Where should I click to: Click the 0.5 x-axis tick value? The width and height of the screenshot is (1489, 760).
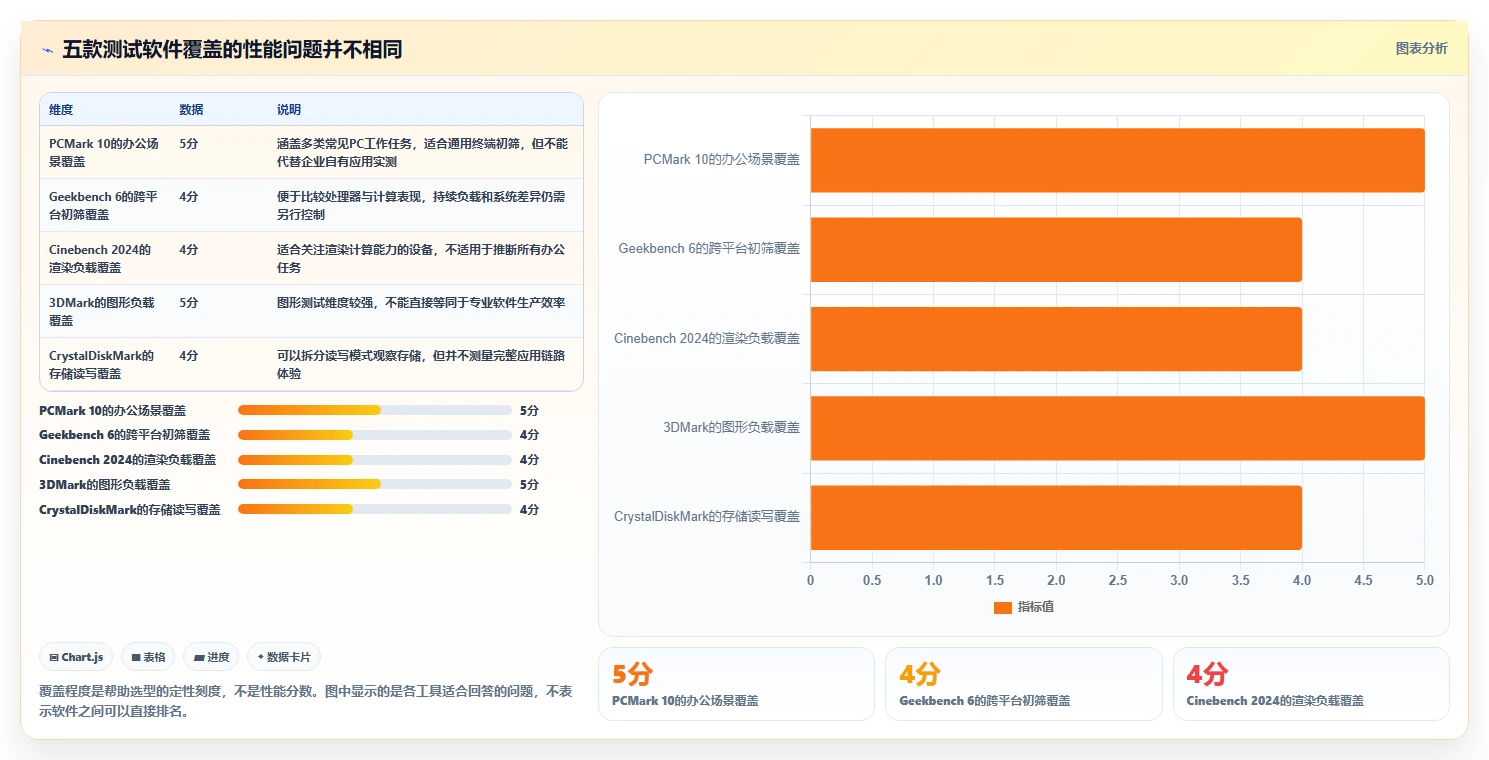[871, 581]
